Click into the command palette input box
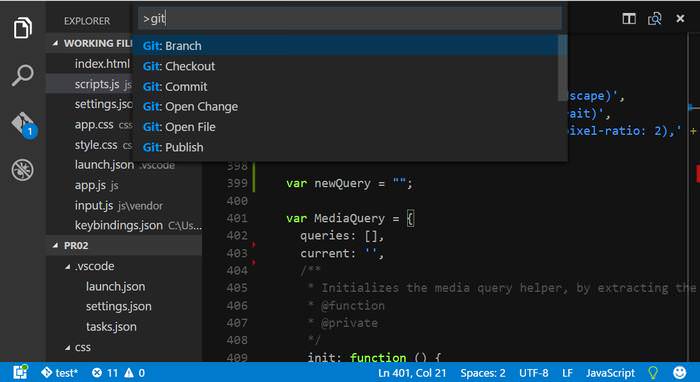The image size is (700, 382). click(x=350, y=19)
